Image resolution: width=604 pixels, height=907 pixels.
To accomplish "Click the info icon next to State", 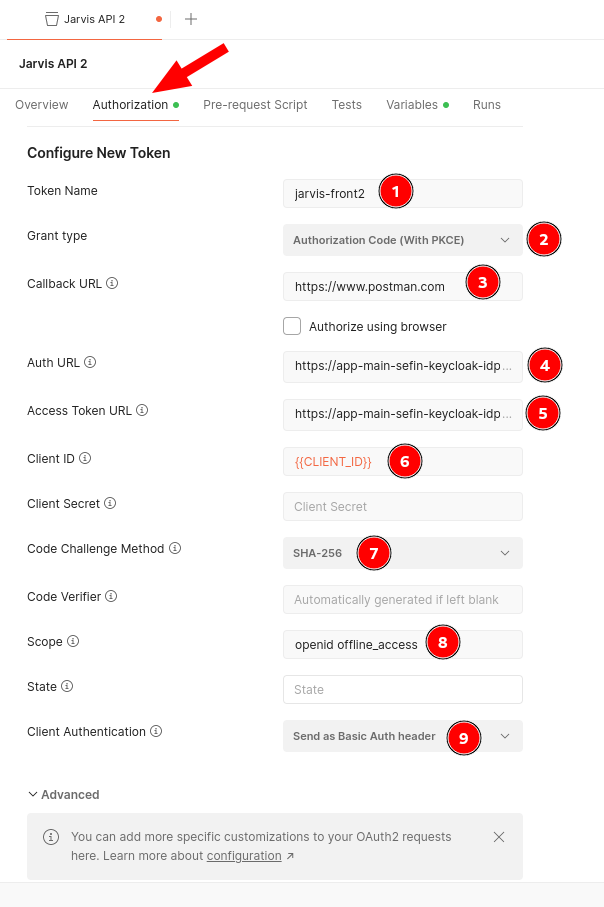I will 67,686.
